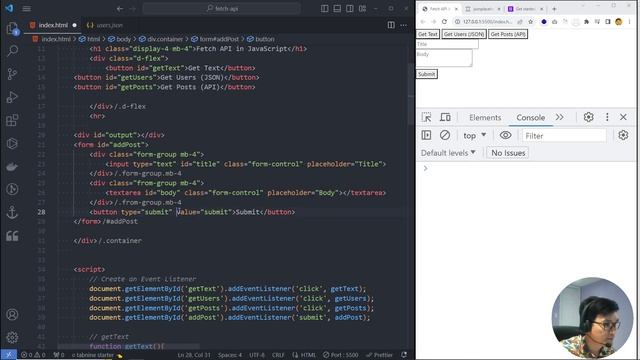Open the top context dropdown in console
The width and height of the screenshot is (640, 360).
coord(475,136)
